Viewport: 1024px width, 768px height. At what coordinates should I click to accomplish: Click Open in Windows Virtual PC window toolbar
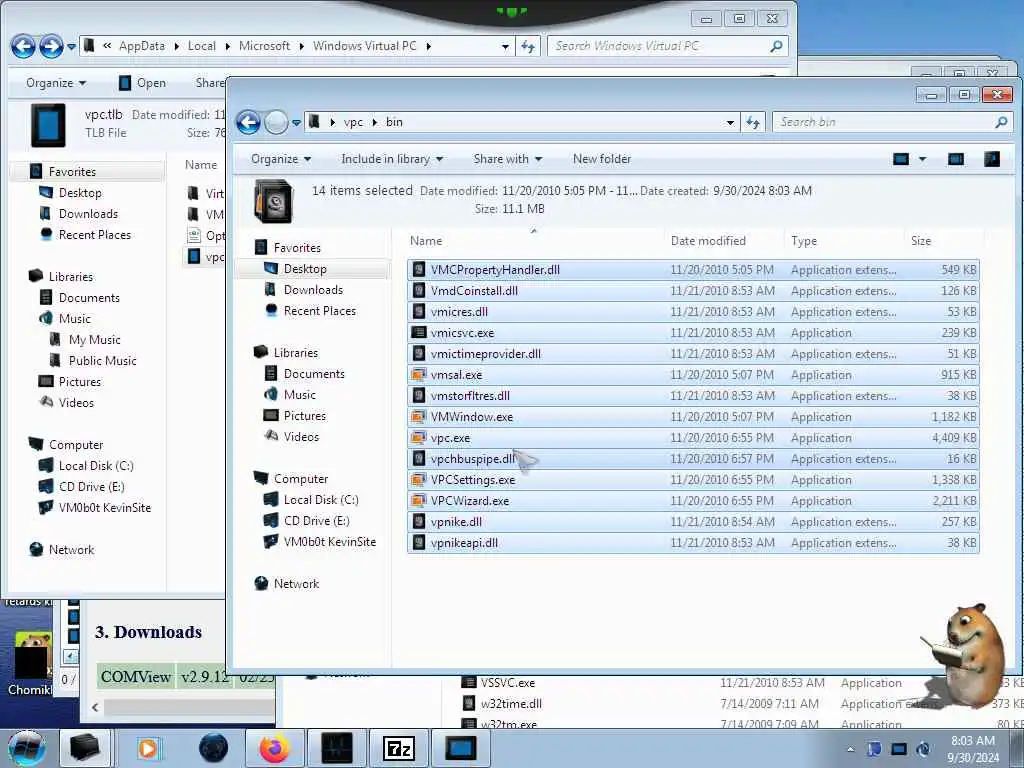pos(142,83)
